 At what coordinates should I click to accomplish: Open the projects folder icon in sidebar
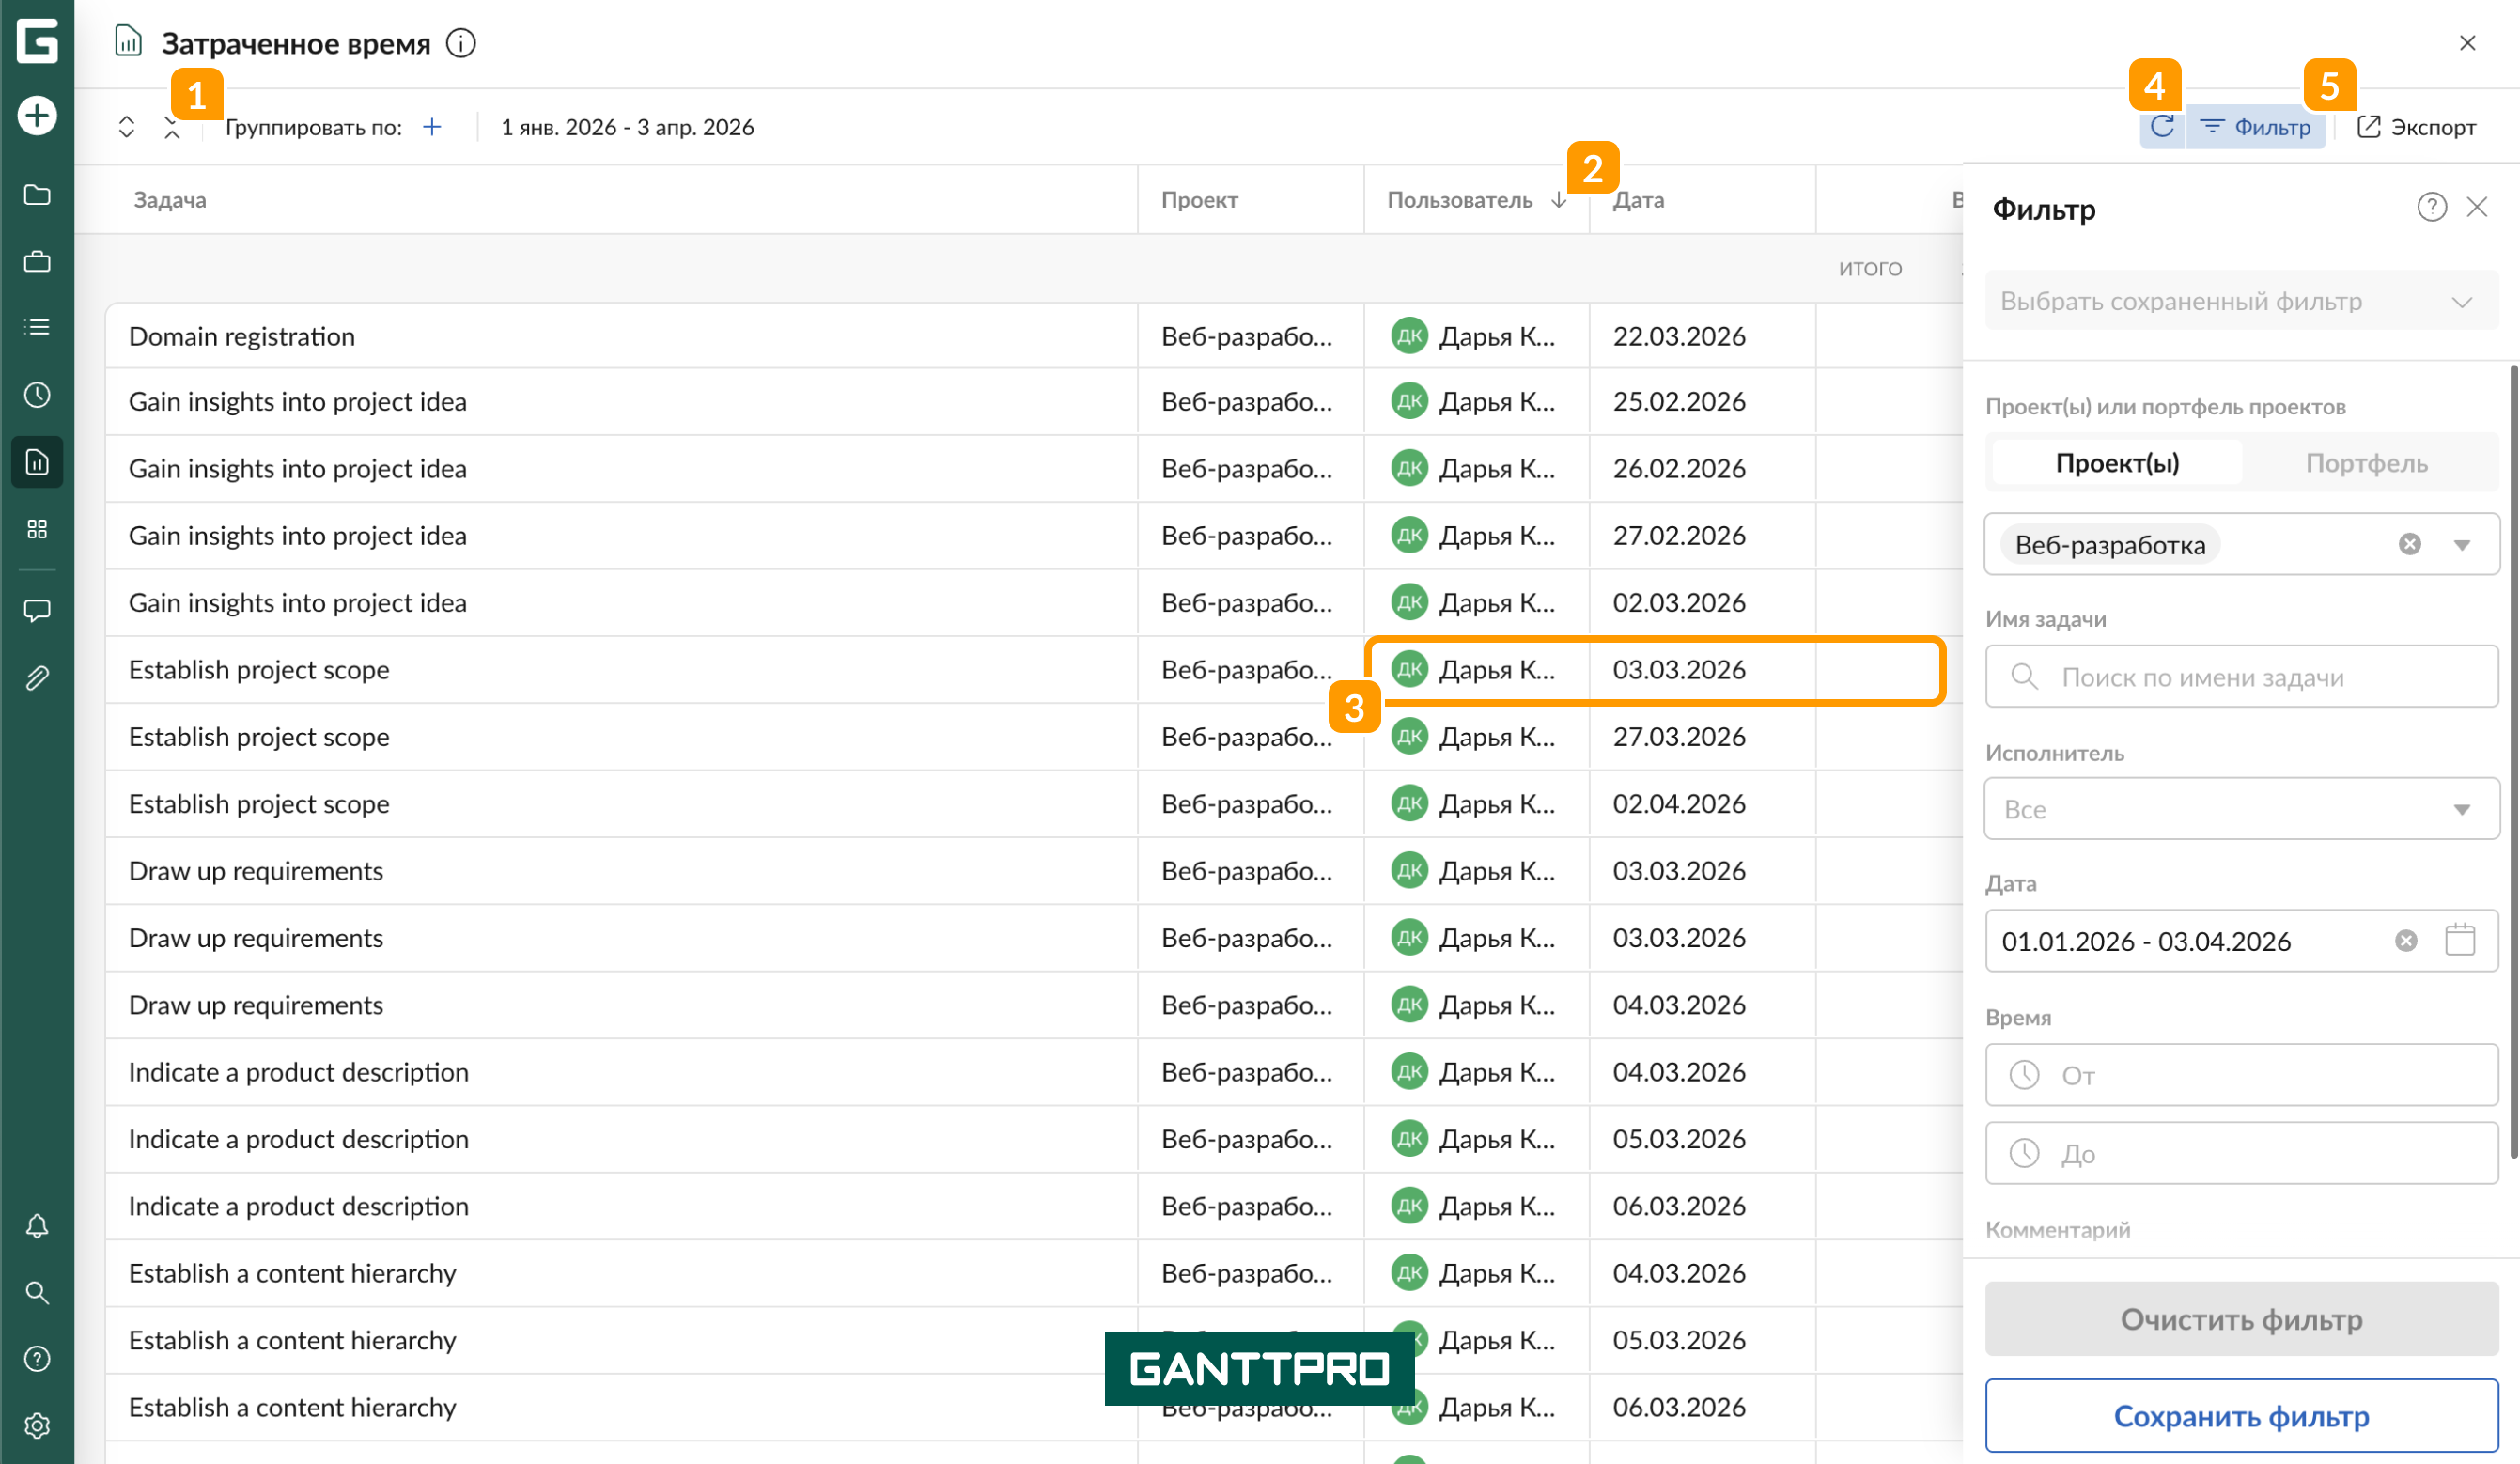[37, 195]
